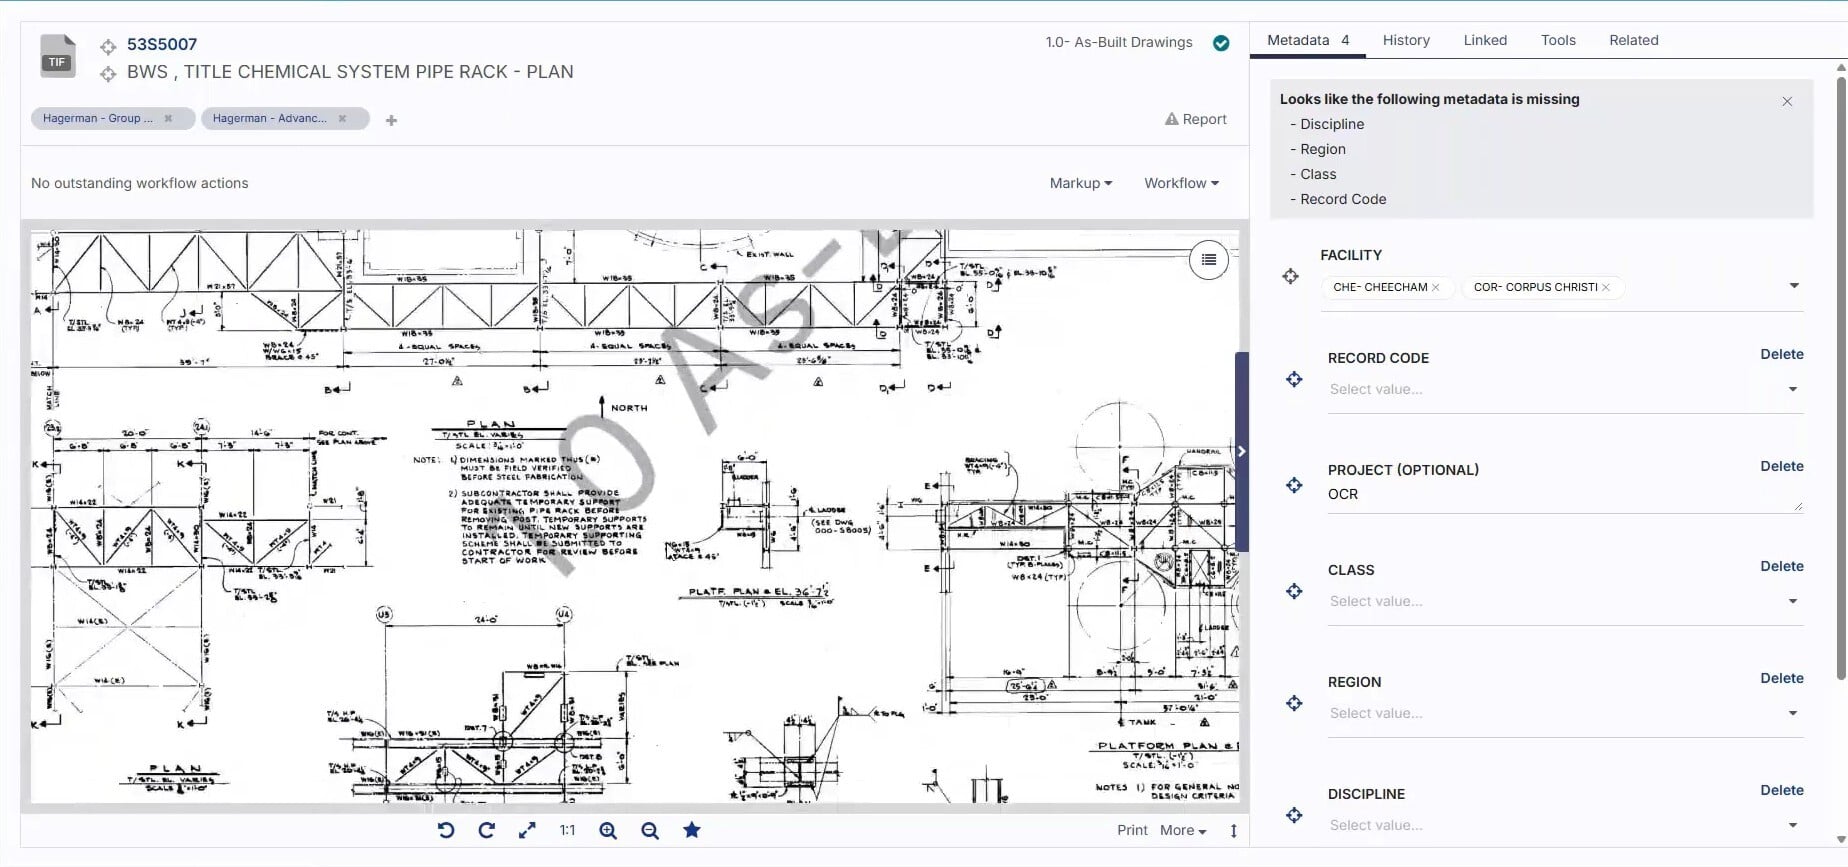Remove CHE- CHEECHAM facility chip
The height and width of the screenshot is (867, 1848).
tap(1436, 287)
